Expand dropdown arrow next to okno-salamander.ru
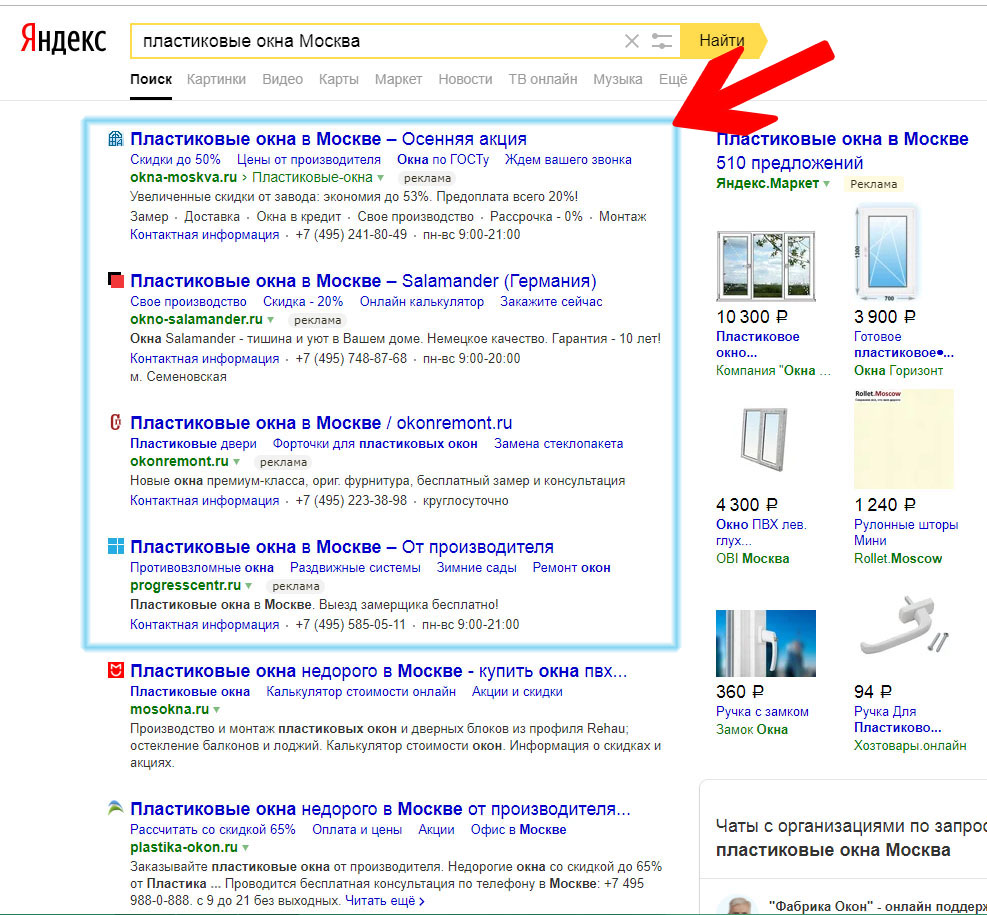Image resolution: width=987 pixels, height=915 pixels. tap(271, 320)
